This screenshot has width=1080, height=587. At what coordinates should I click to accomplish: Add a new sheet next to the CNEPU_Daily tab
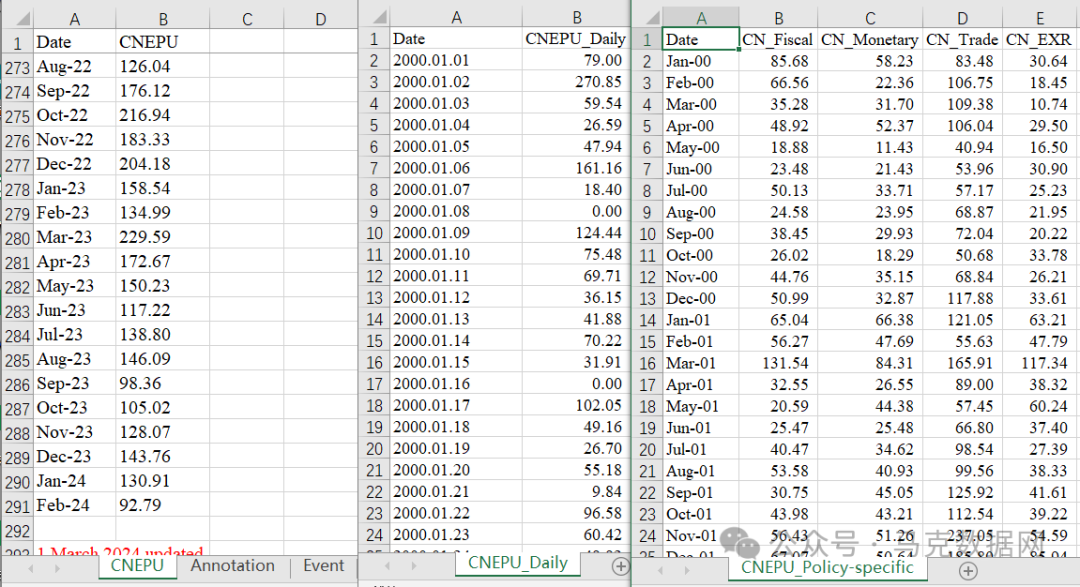click(x=621, y=566)
